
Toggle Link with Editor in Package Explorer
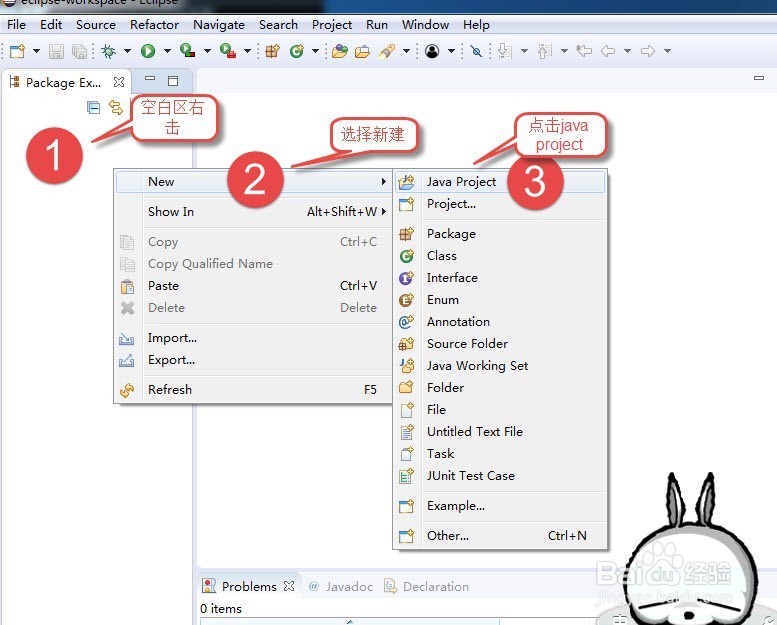click(x=116, y=108)
